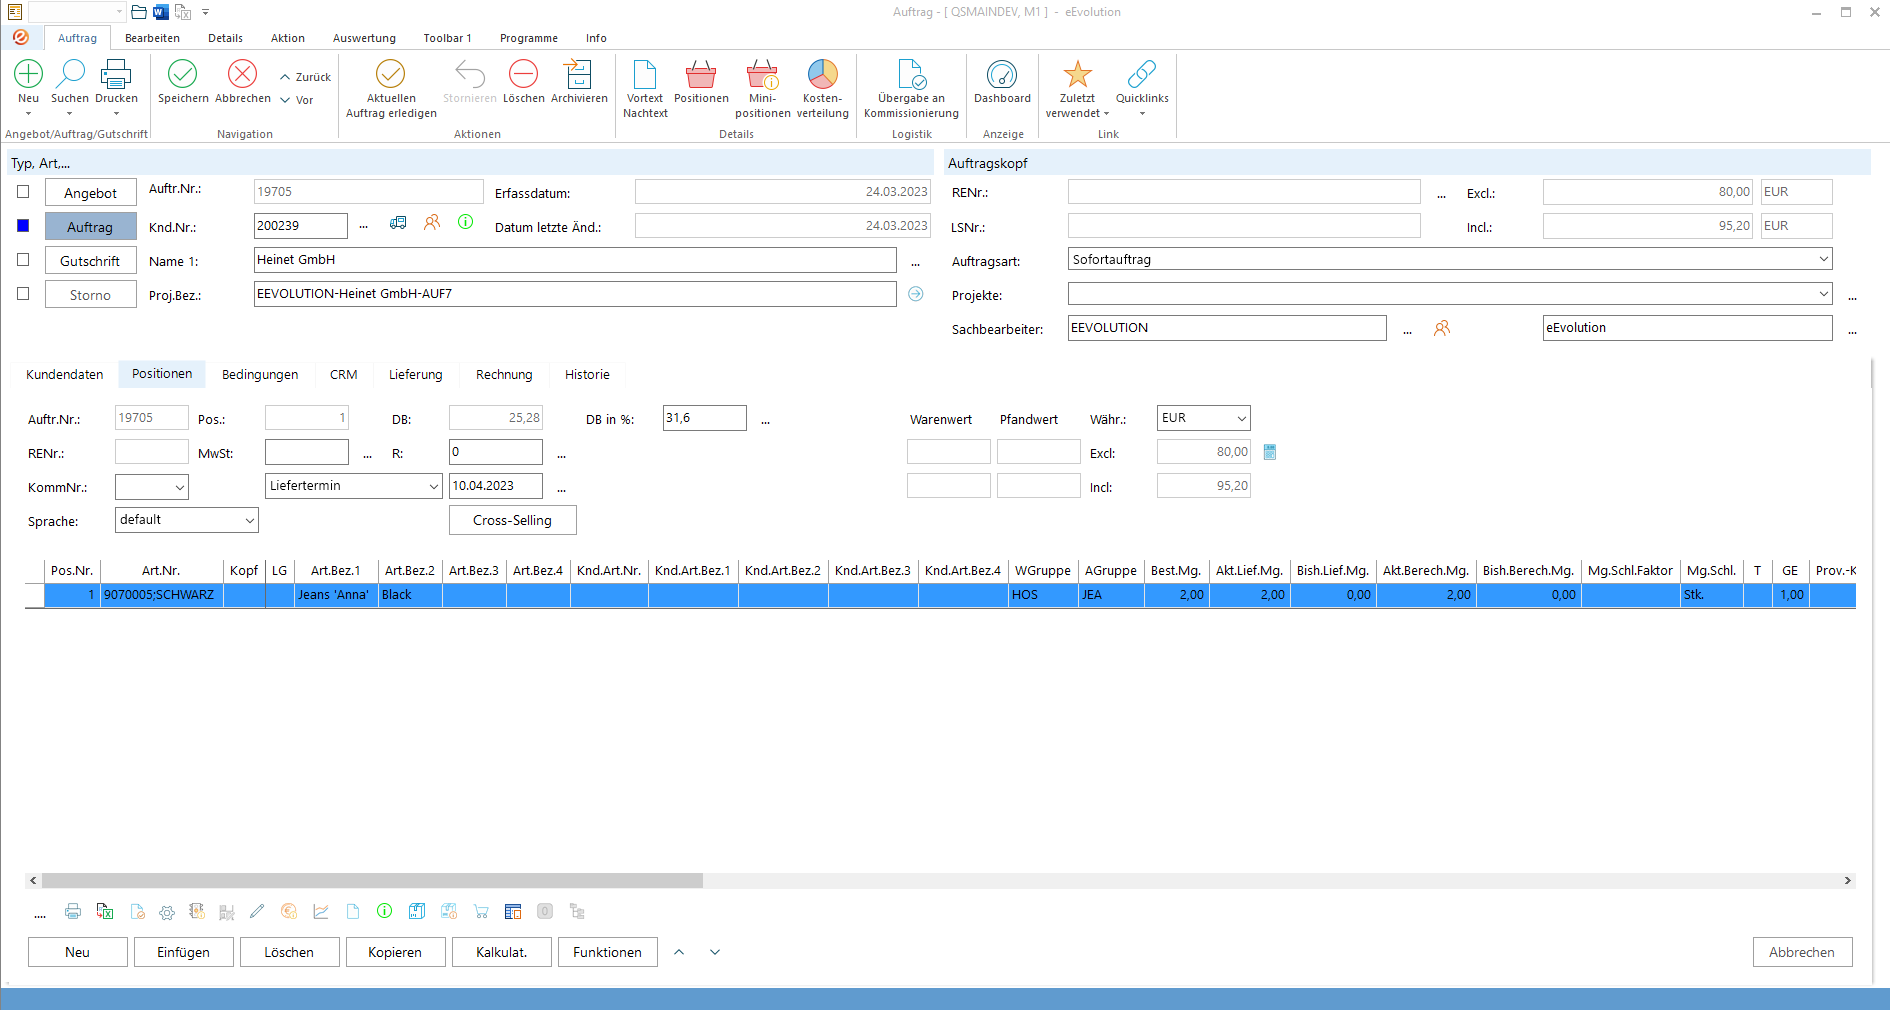Switch to the Kundendaten tab
Viewport: 1890px width, 1010px height.
65,374
